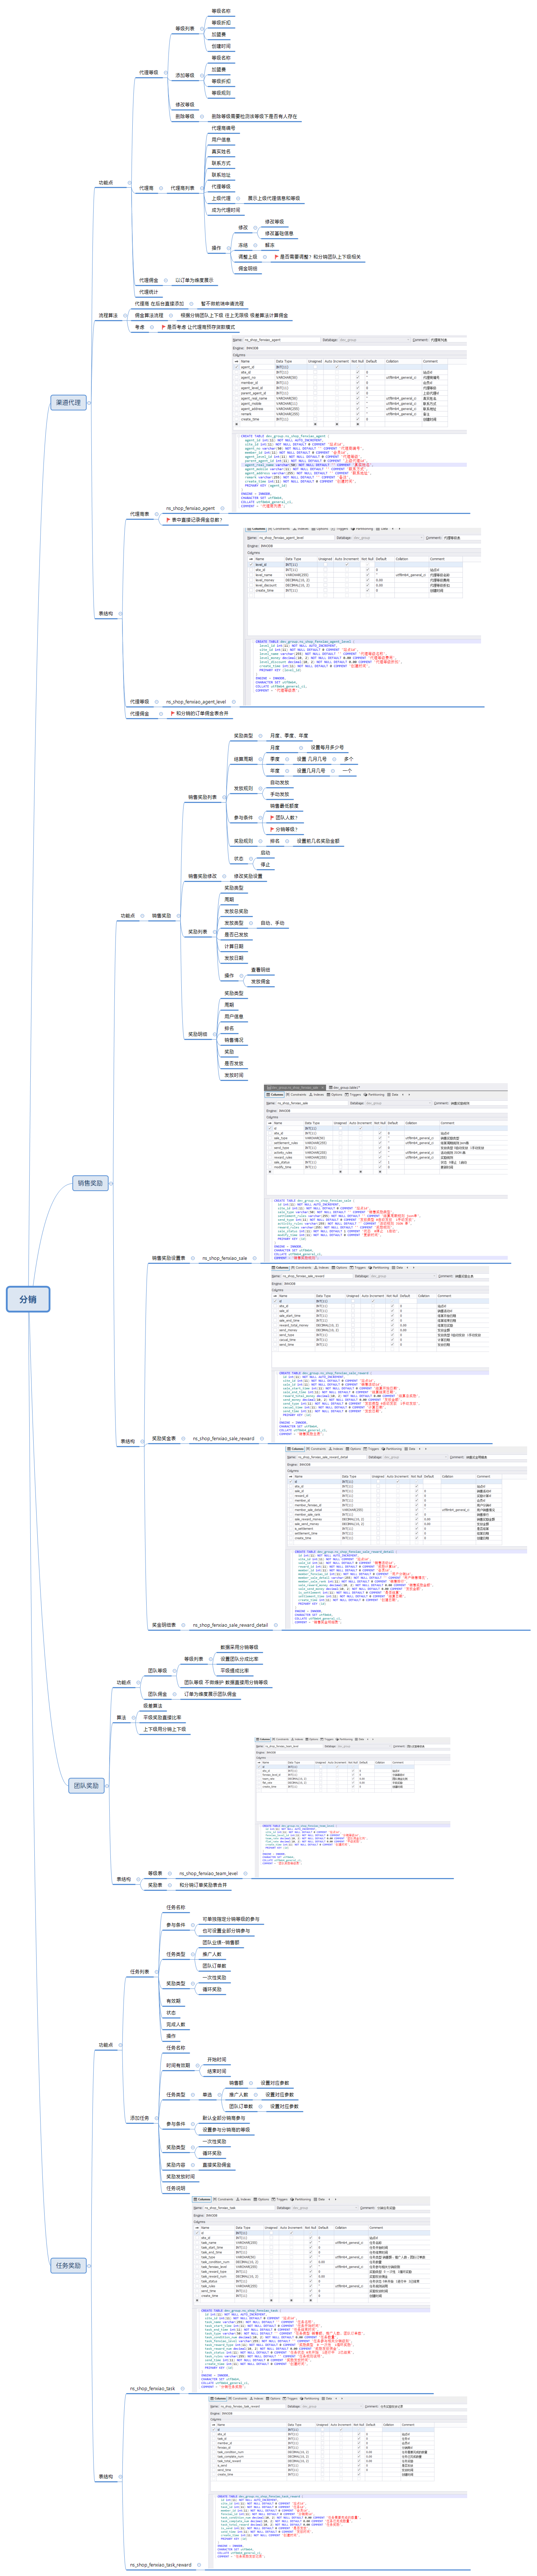Viewport: 537px width, 2576px height.
Task: Click the red flag beside 是否考虑 让代理商预存货款模式
Action: [x=163, y=327]
